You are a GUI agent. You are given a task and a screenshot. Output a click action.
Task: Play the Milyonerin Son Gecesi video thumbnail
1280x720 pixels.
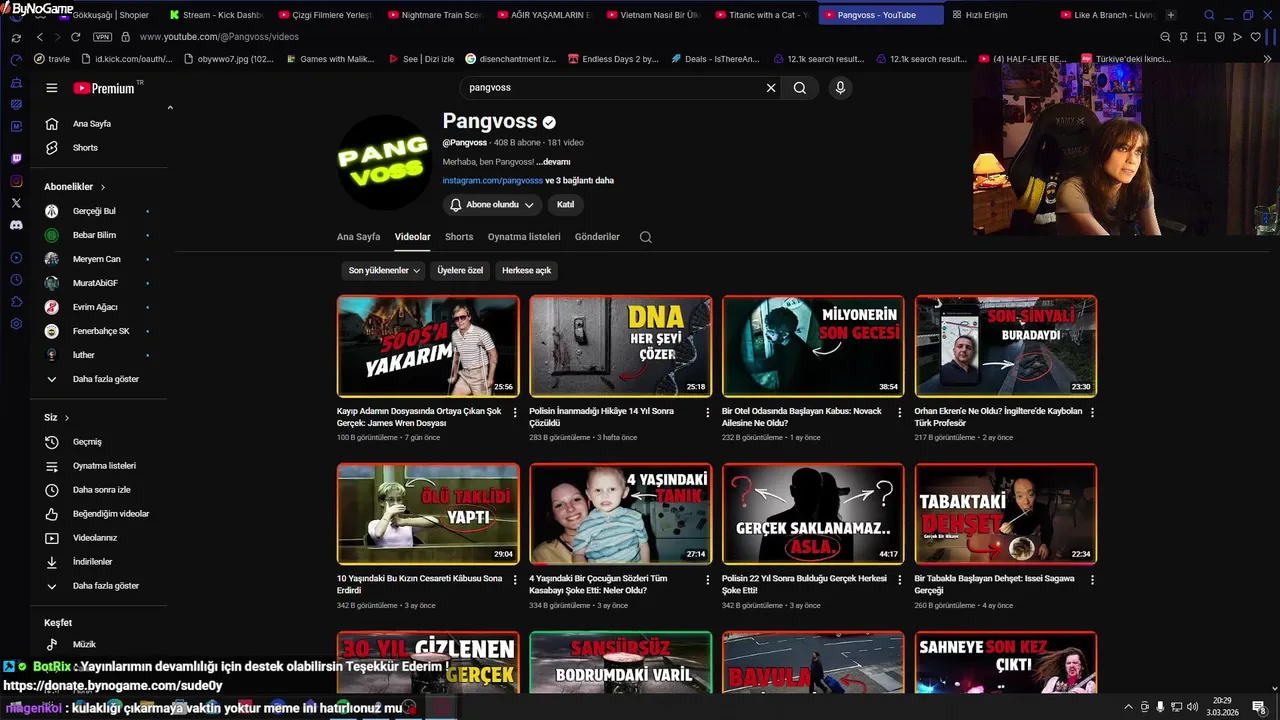pyautogui.click(x=813, y=346)
